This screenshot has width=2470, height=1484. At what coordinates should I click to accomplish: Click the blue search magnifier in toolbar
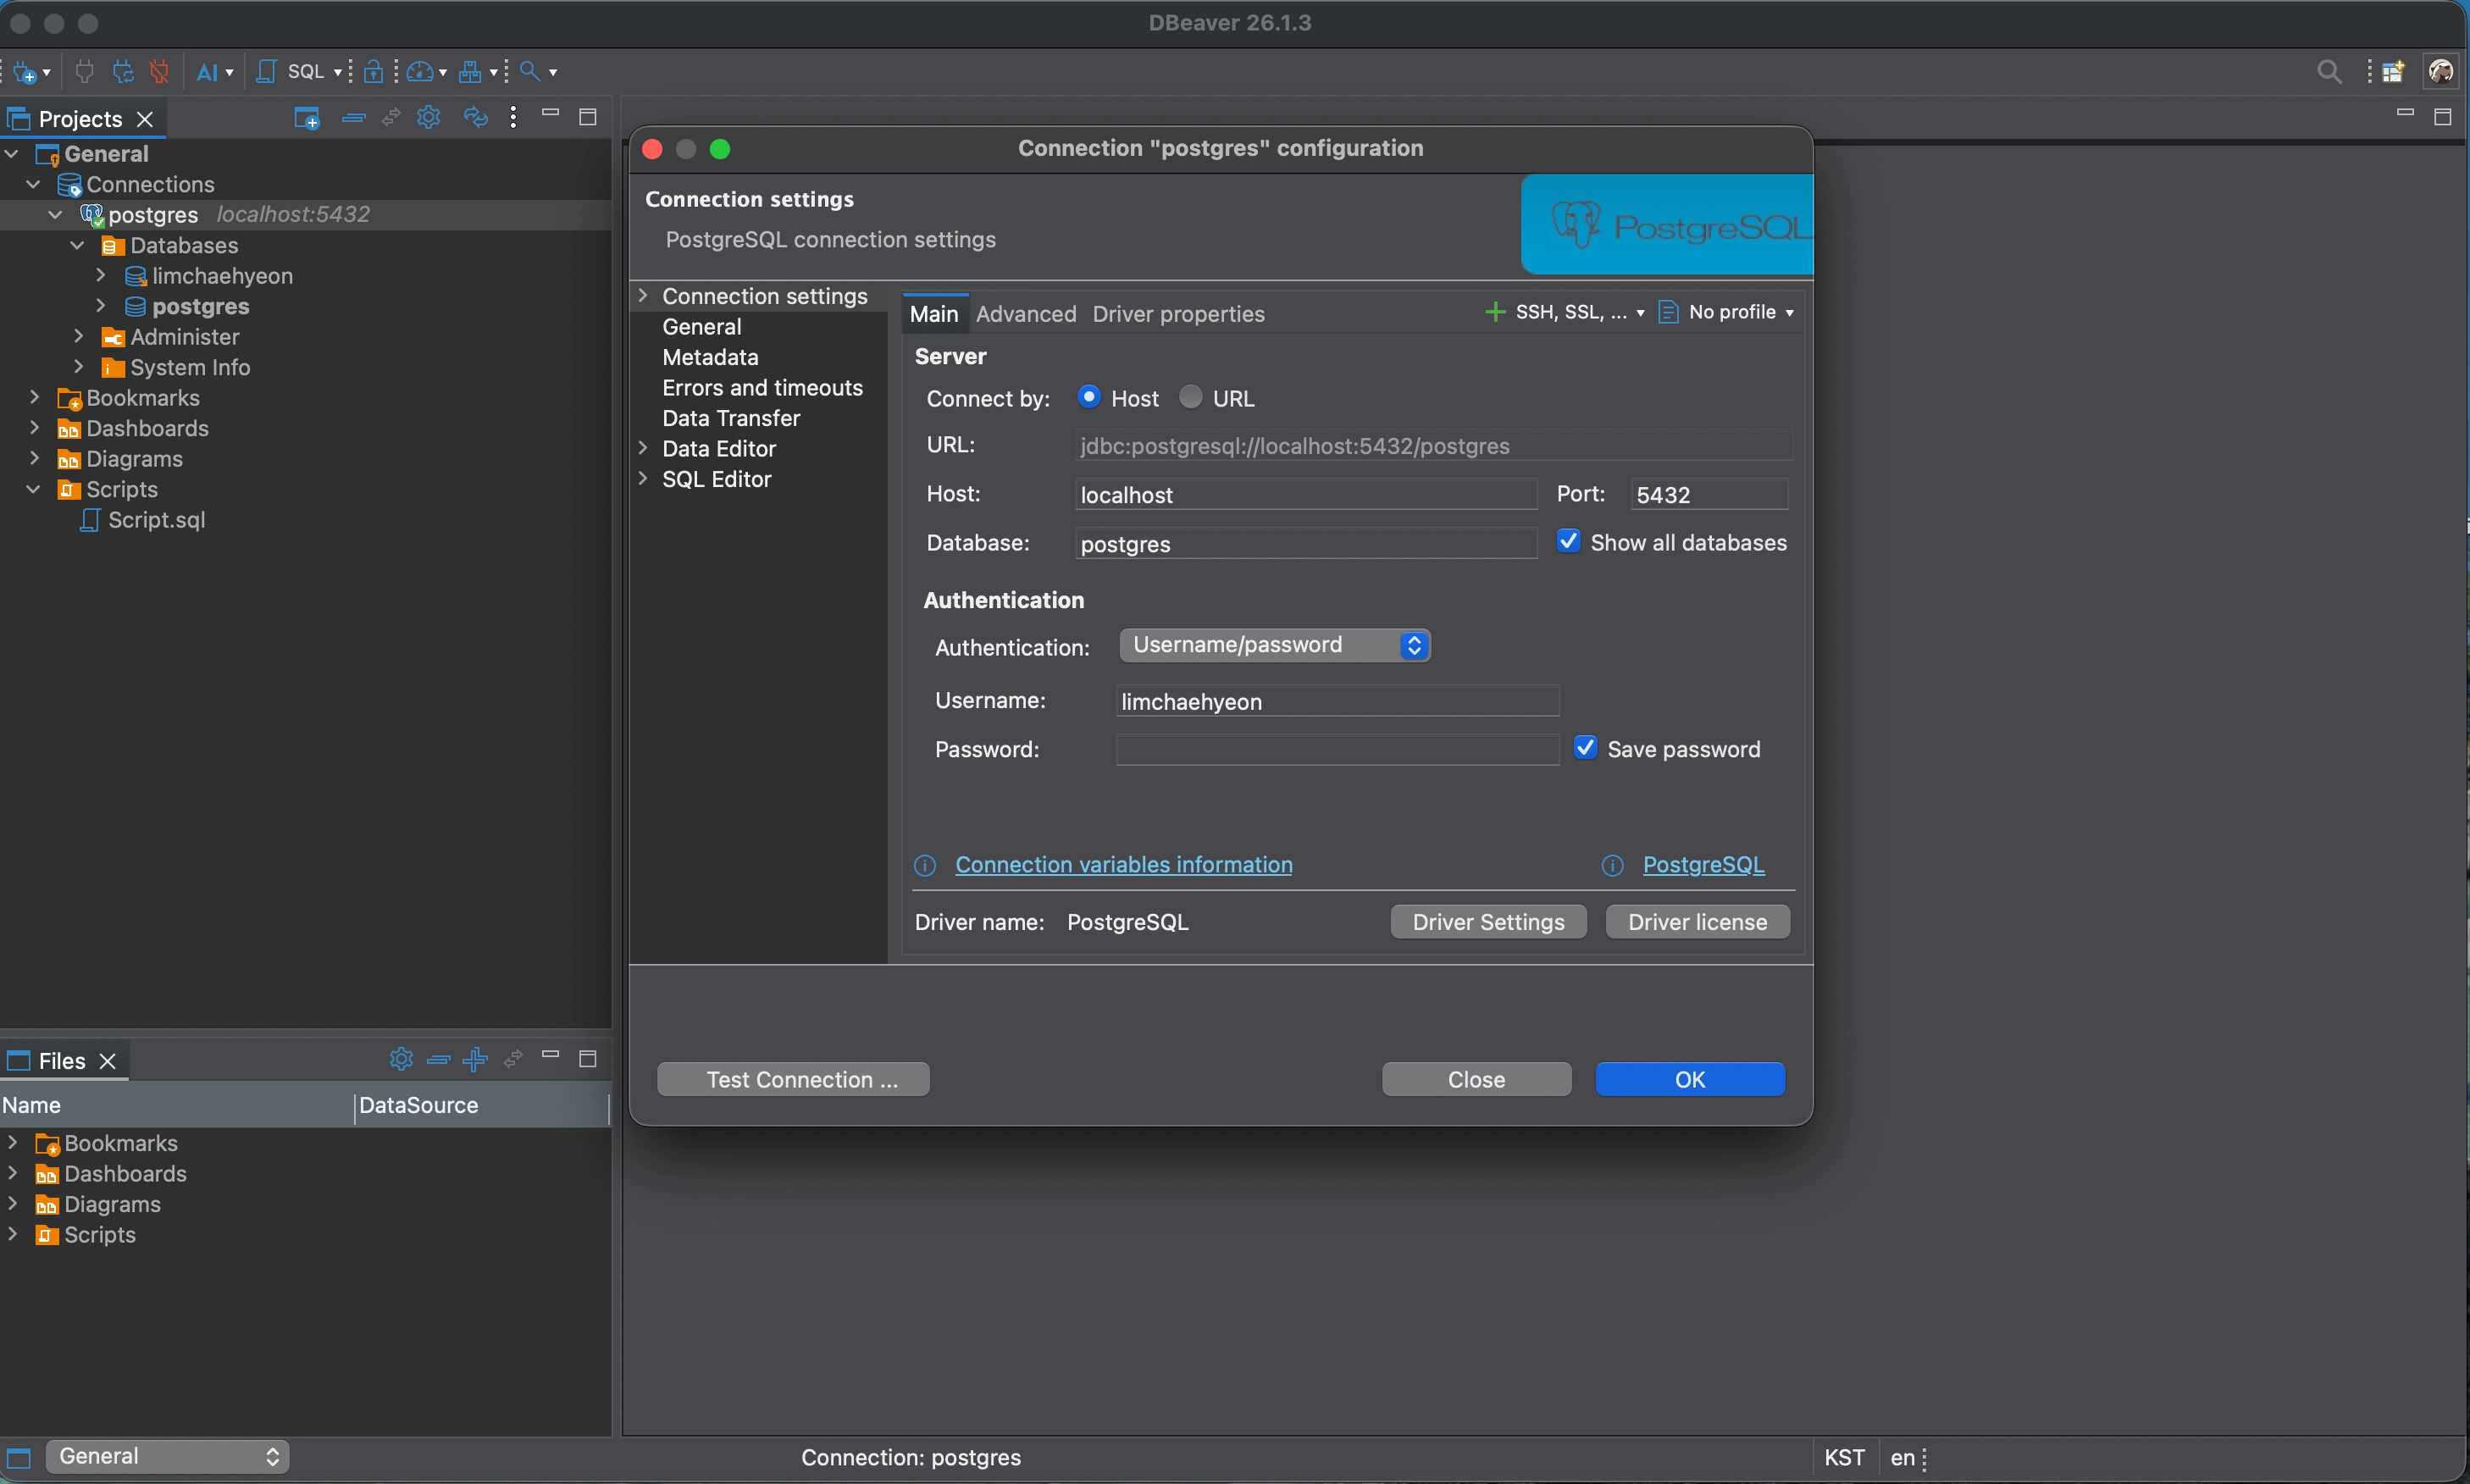[530, 72]
